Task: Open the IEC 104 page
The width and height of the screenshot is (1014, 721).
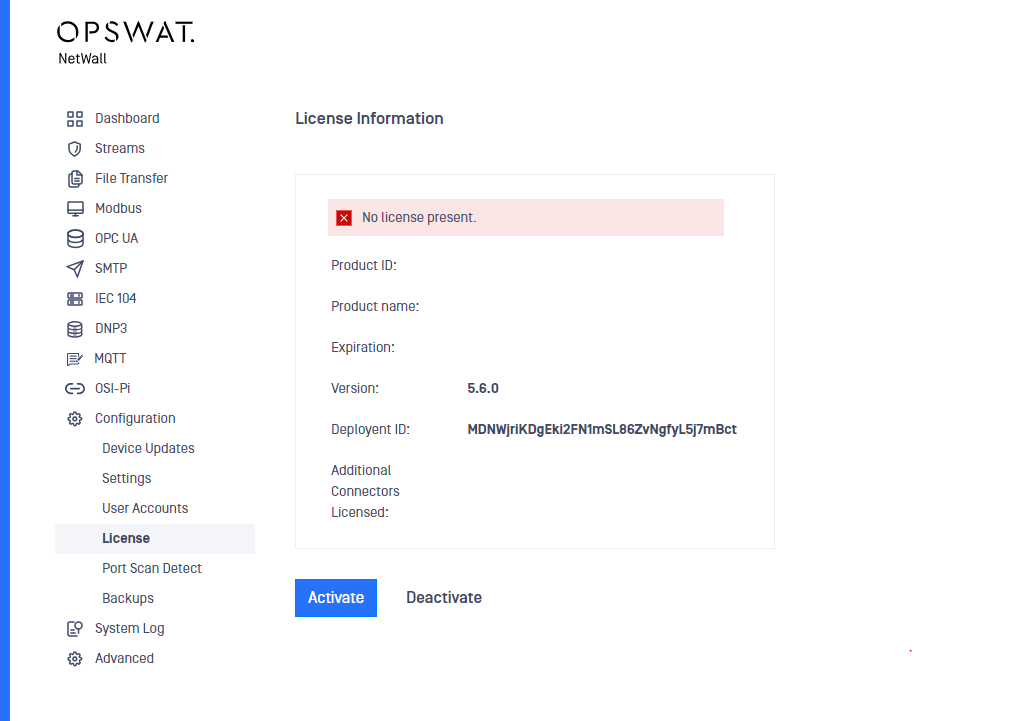Action: 116,298
